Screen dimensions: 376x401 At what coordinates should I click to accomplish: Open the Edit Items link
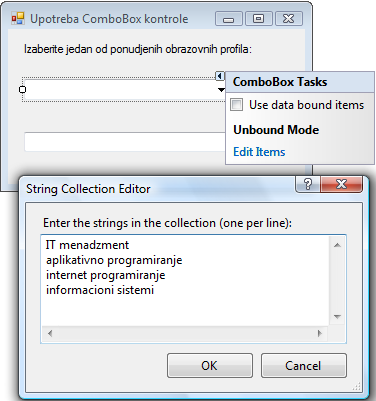pos(259,152)
